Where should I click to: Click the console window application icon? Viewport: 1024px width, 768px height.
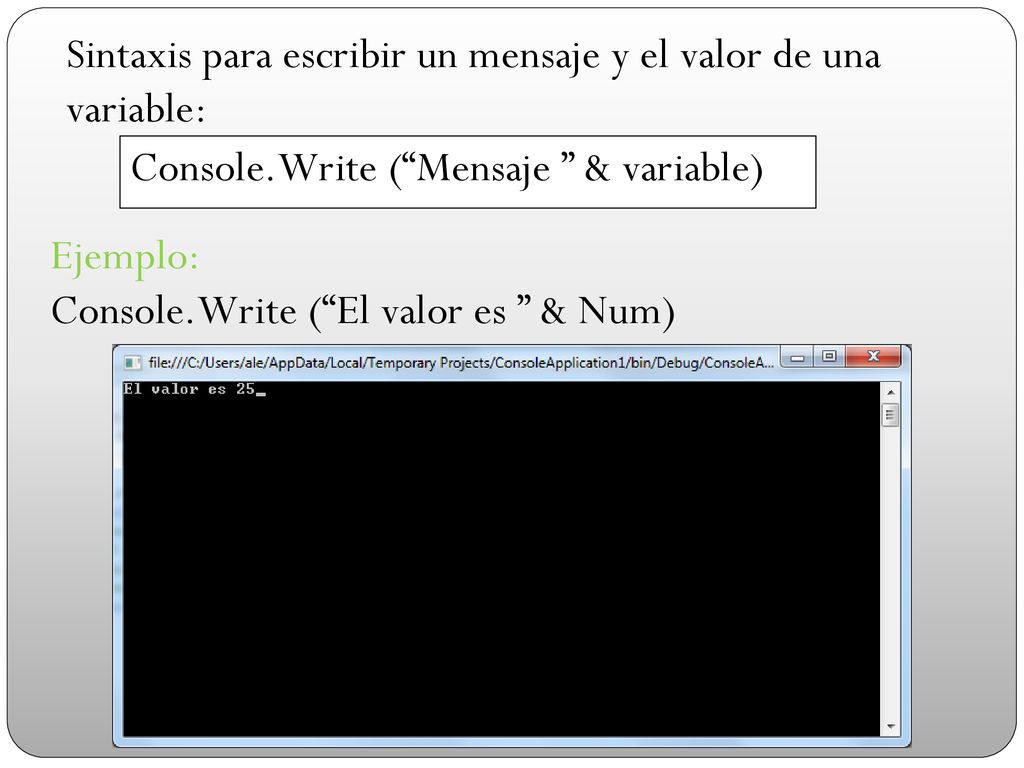coord(133,362)
